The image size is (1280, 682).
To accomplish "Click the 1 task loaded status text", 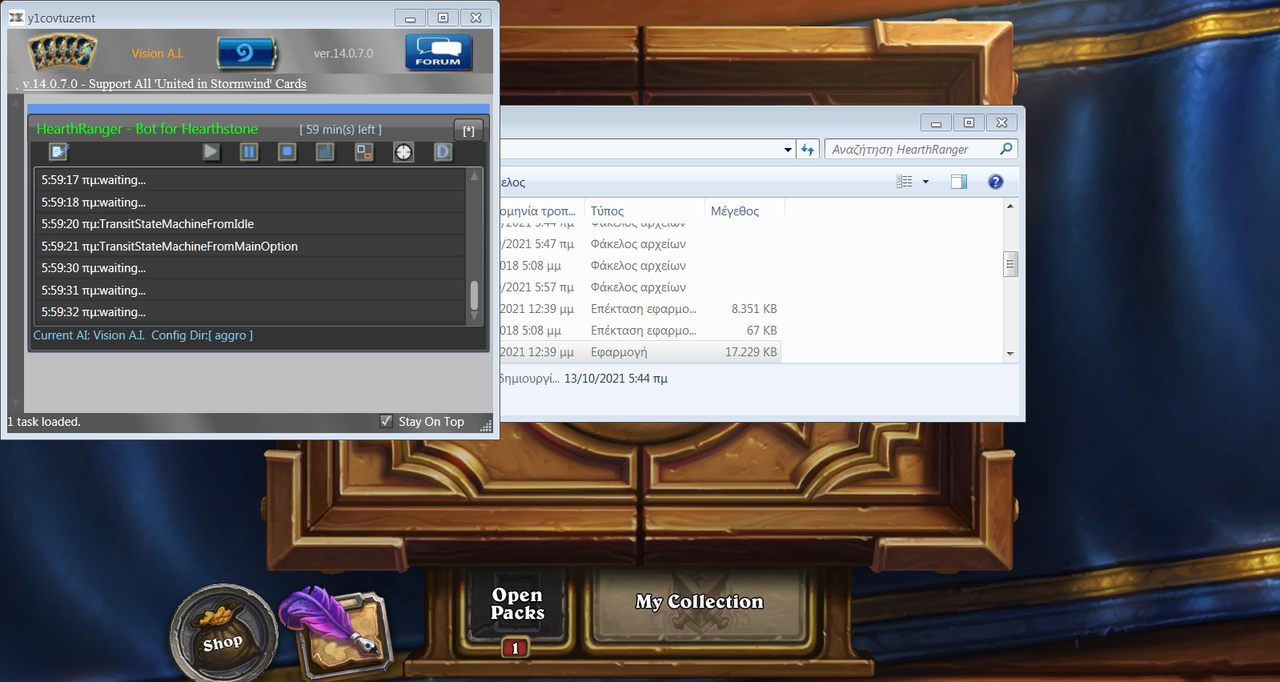I will tap(44, 422).
